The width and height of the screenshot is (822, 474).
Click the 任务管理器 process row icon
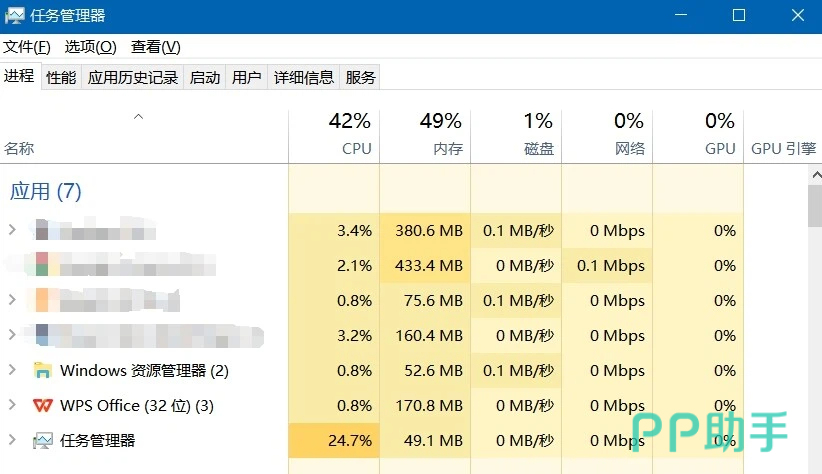click(x=42, y=440)
